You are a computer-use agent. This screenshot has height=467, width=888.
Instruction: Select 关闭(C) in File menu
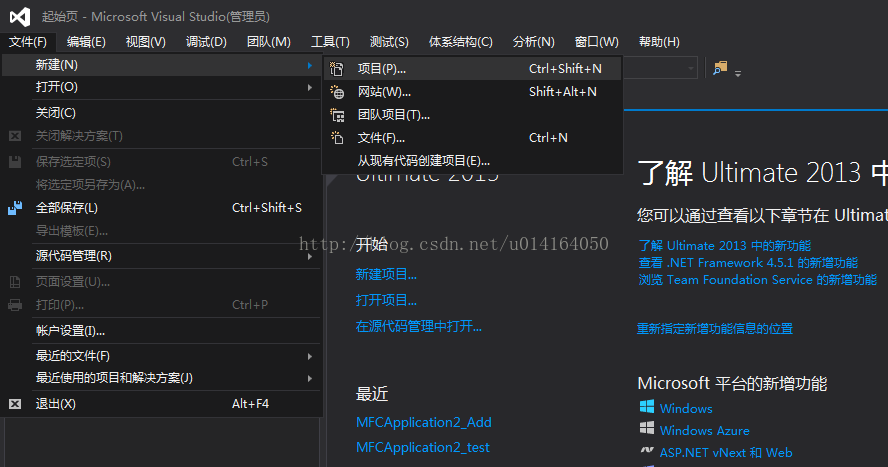pos(161,113)
